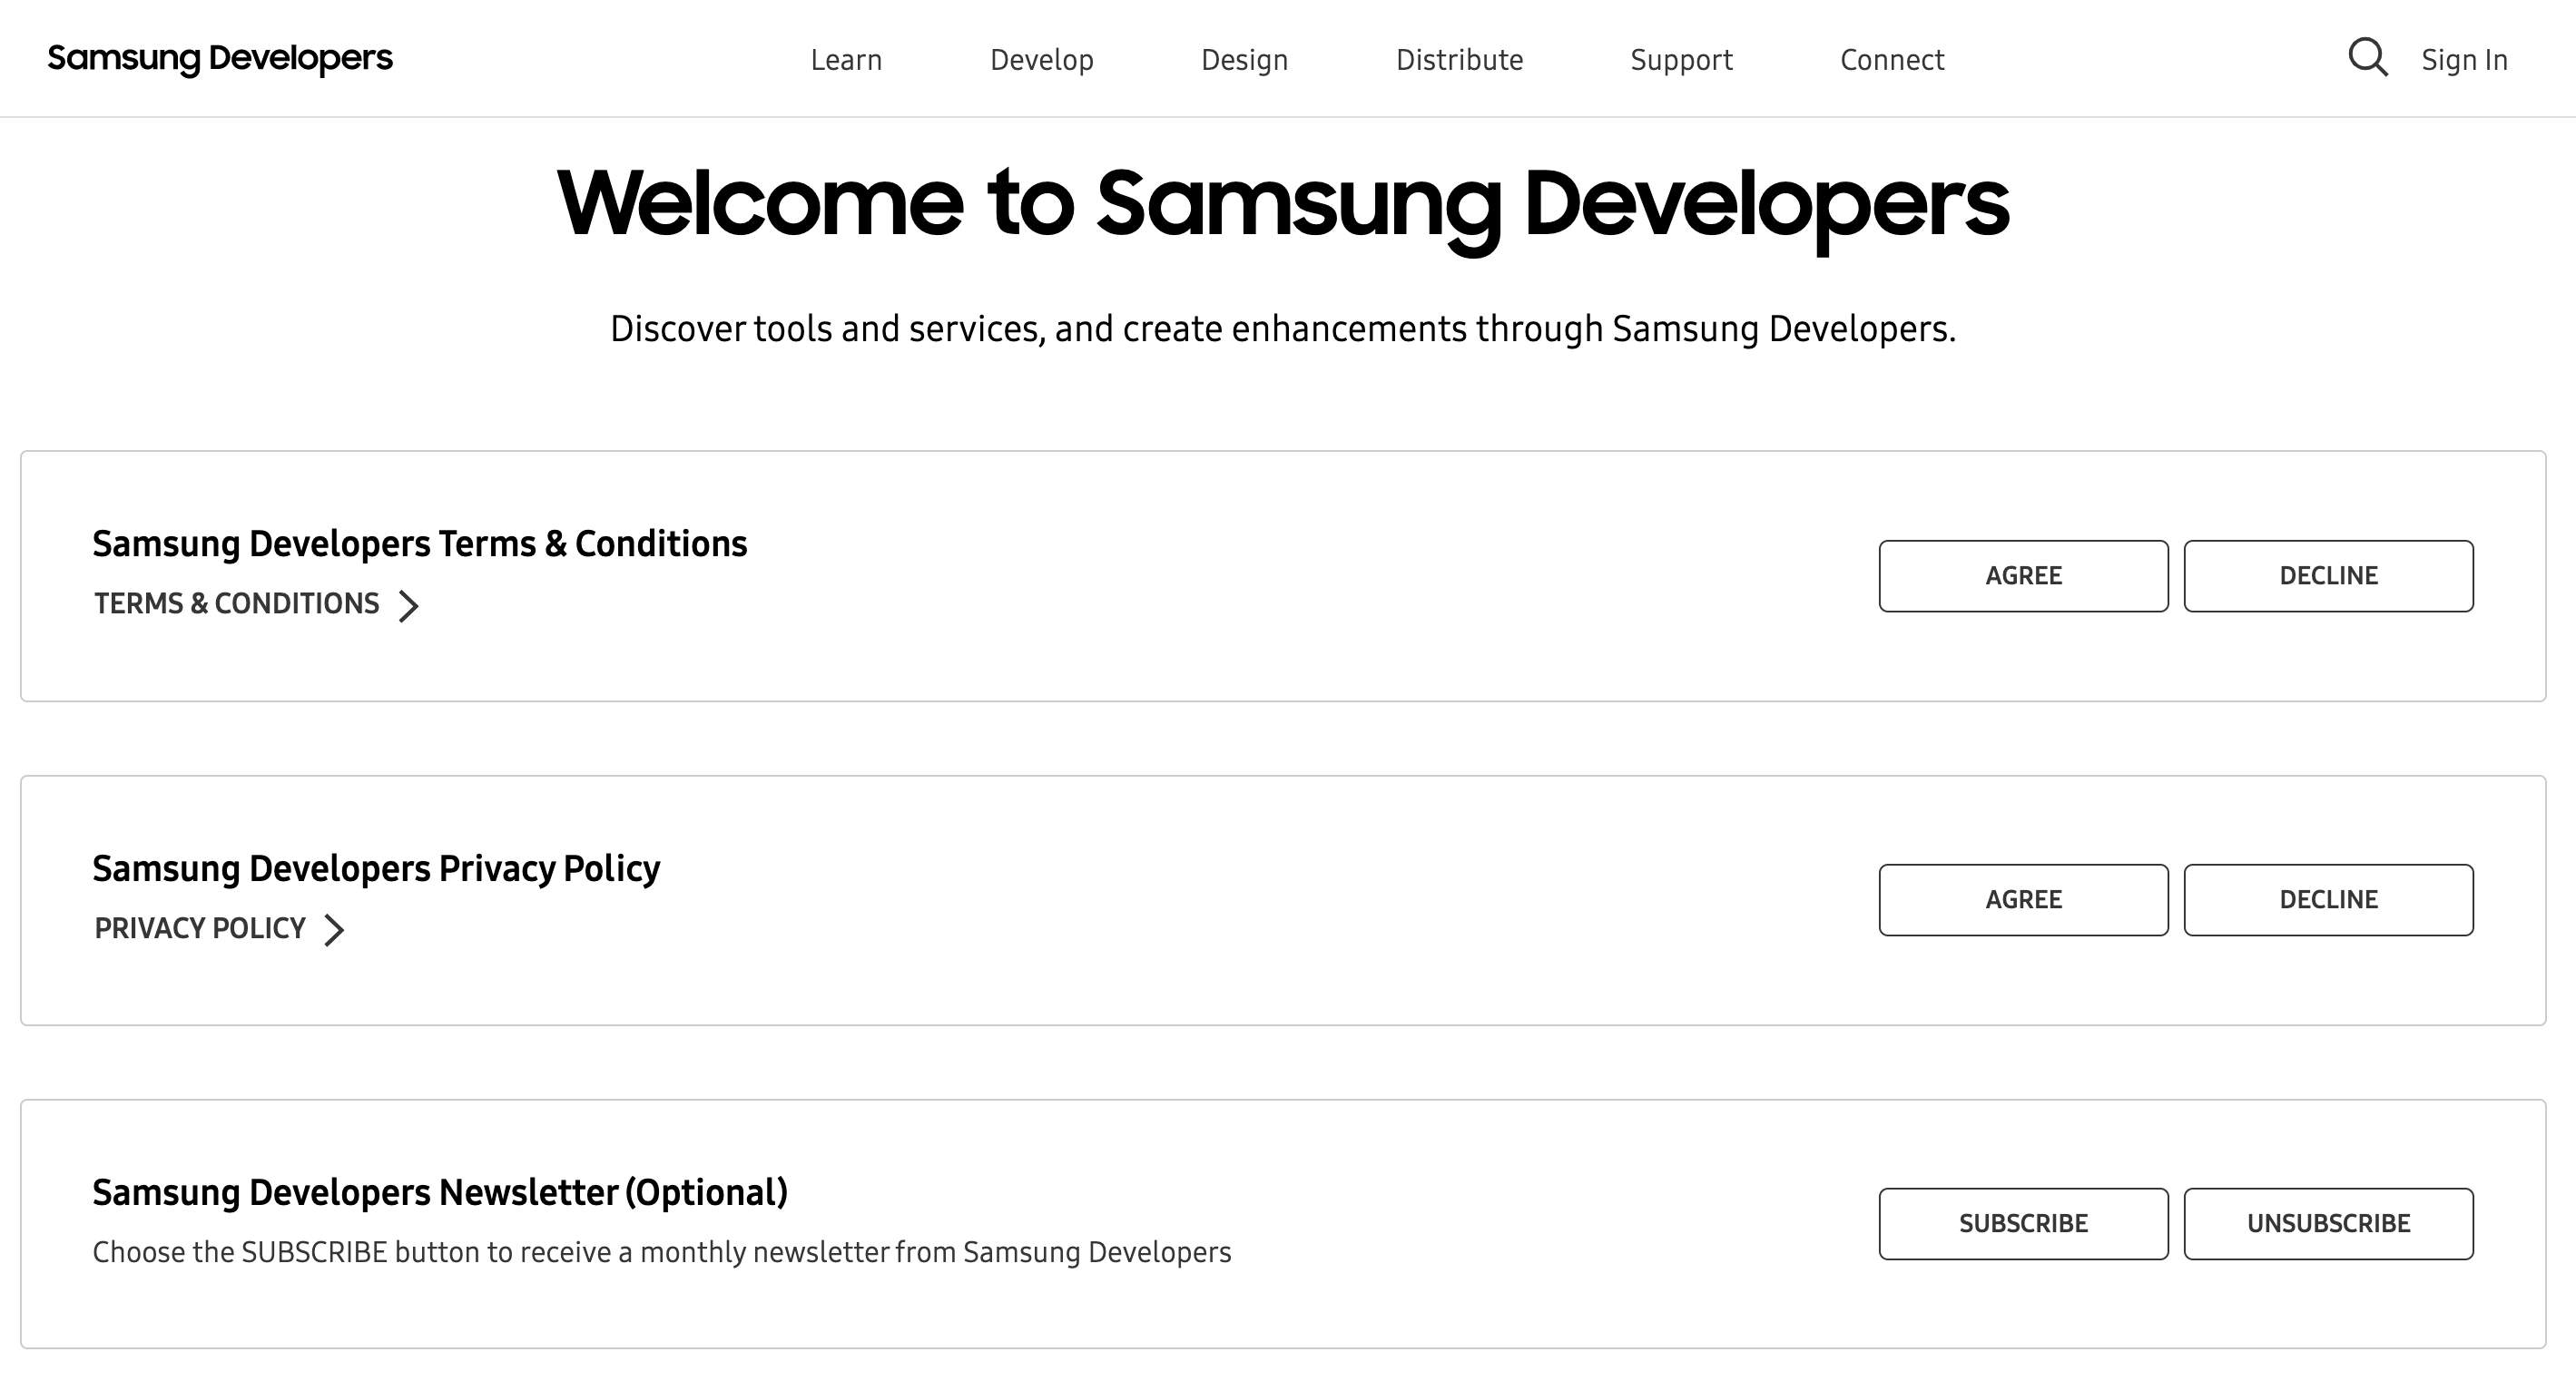This screenshot has height=1381, width=2576.
Task: Click the Samsung Developers Privacy Policy heading
Action: click(x=376, y=869)
